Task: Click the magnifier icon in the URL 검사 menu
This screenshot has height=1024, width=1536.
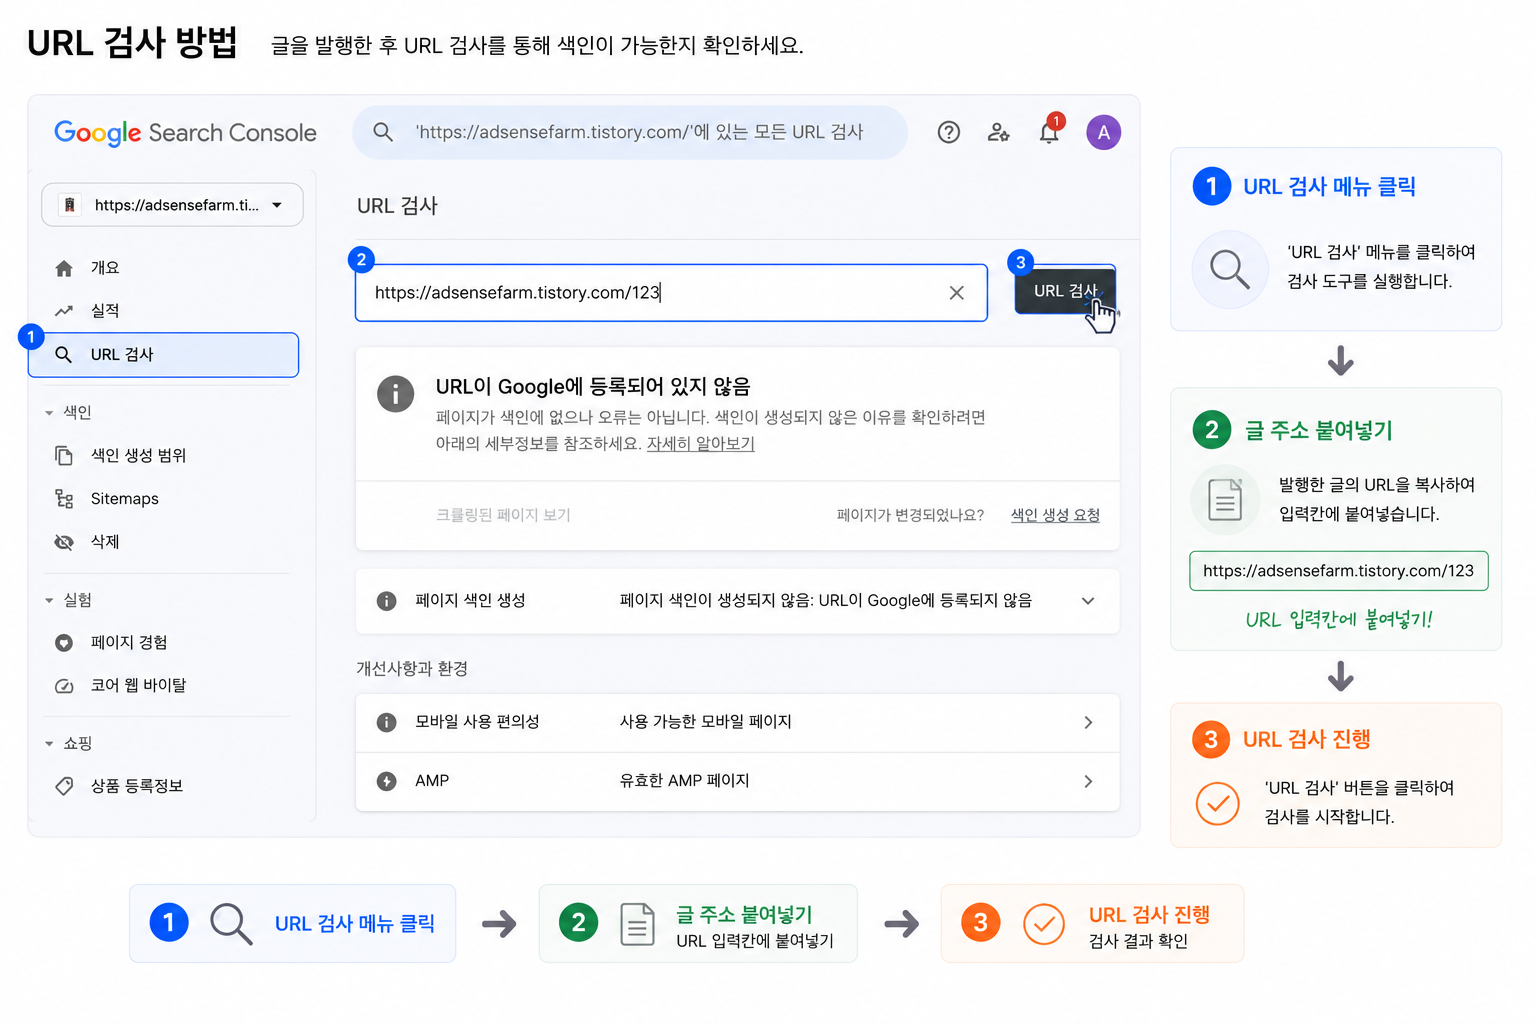Action: [x=64, y=355]
